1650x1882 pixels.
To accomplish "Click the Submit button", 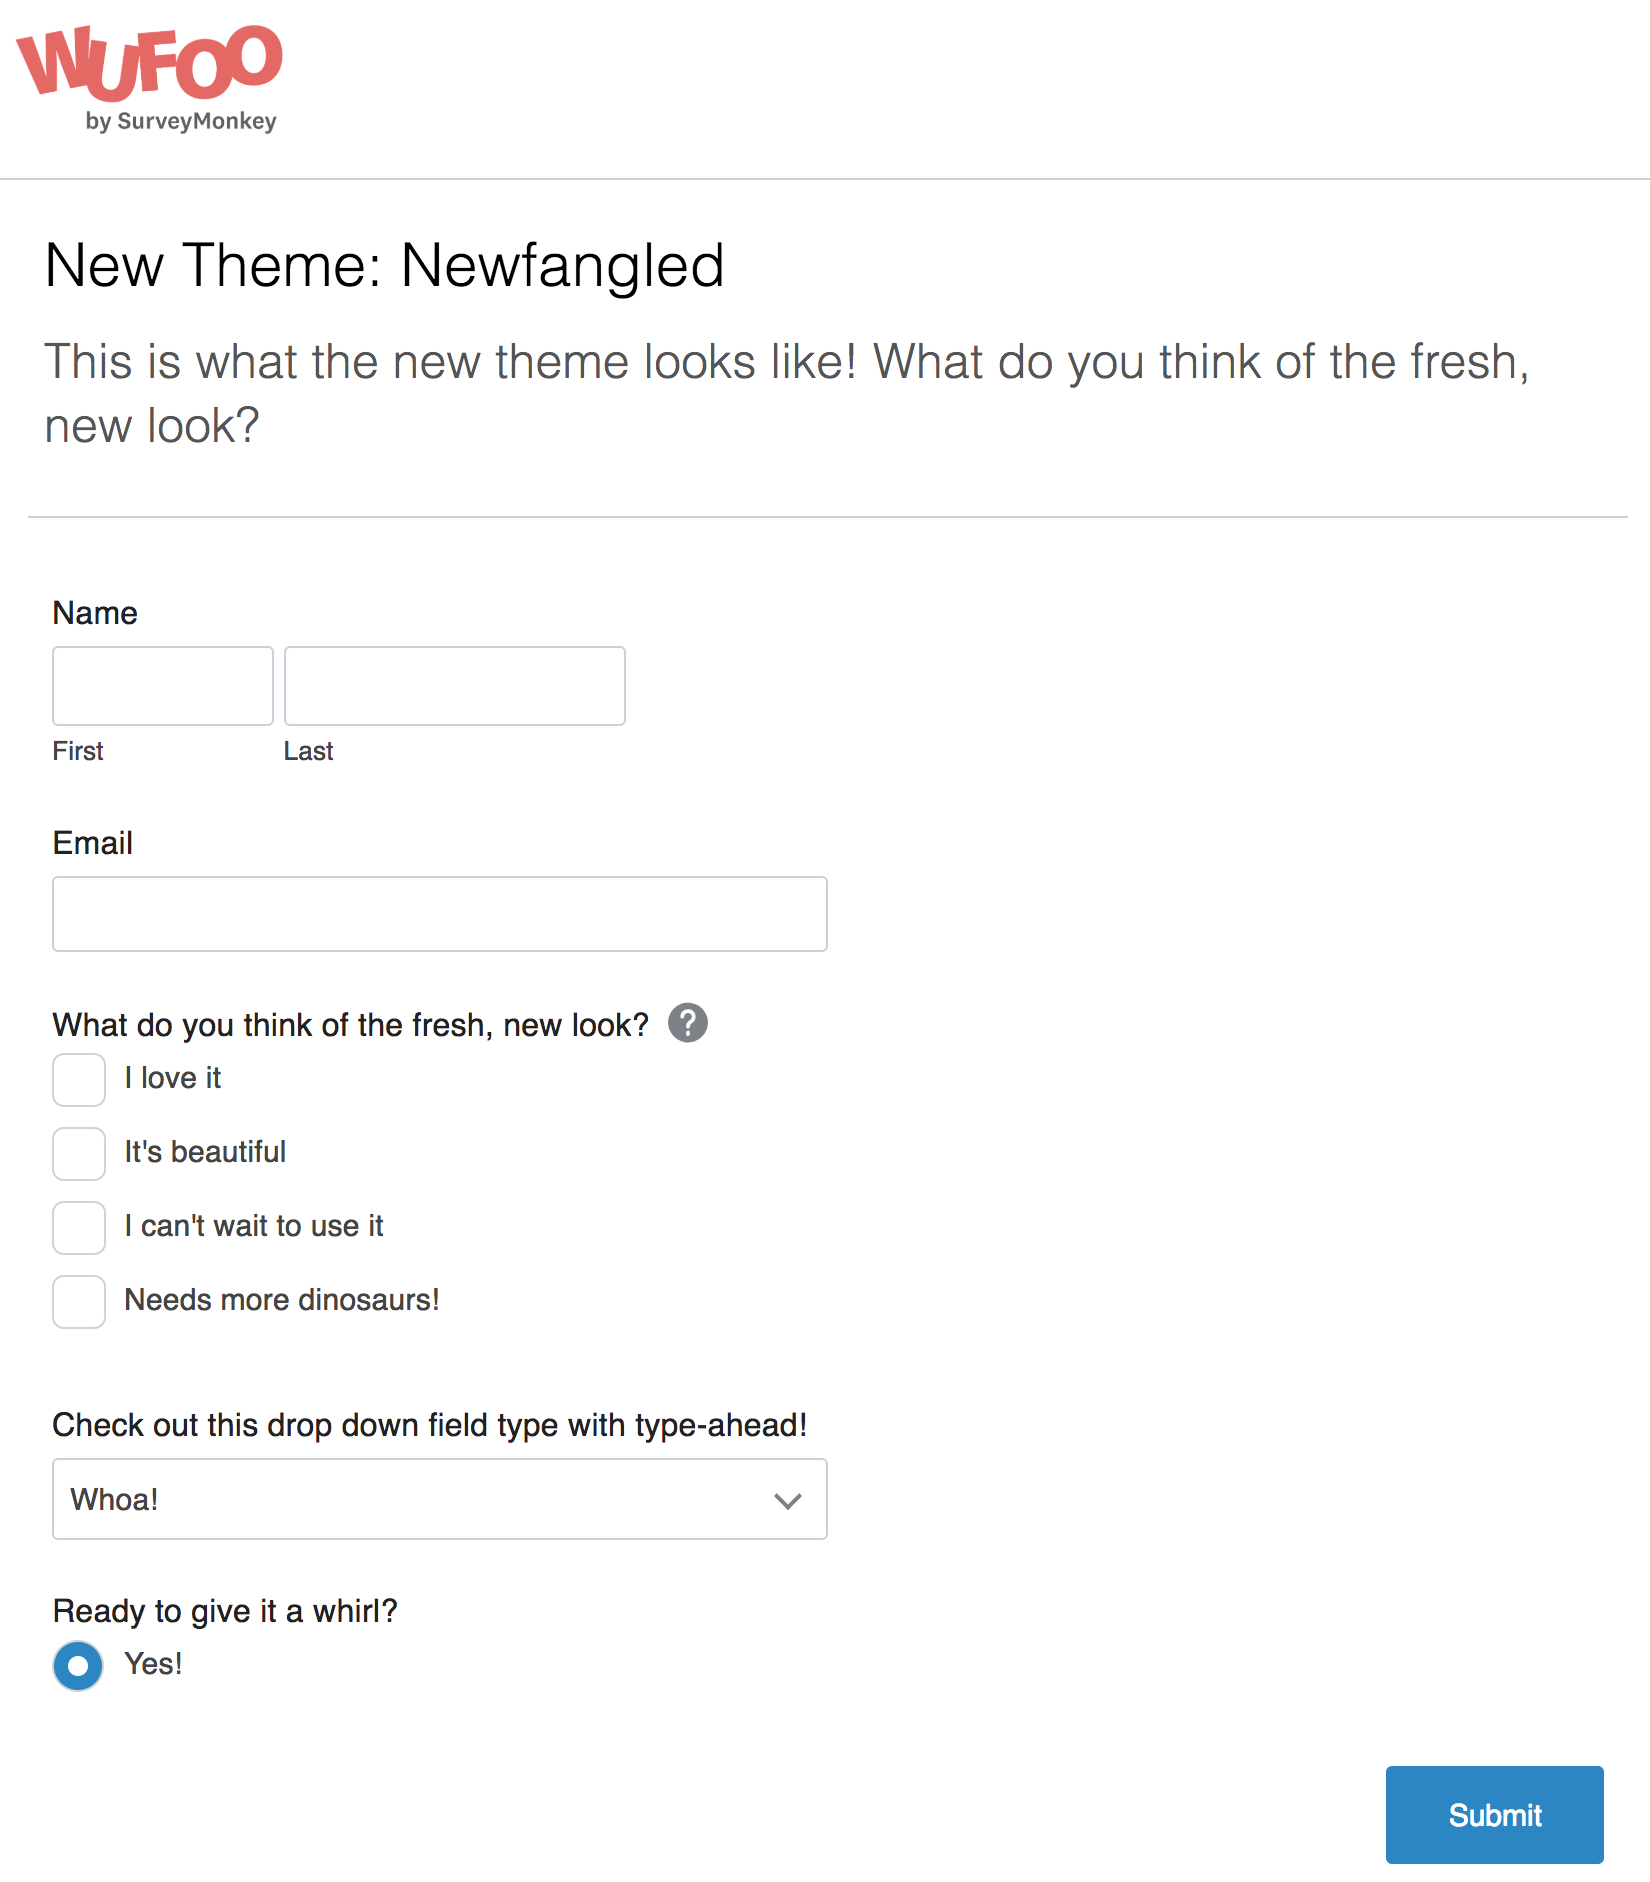I will click(1494, 1814).
